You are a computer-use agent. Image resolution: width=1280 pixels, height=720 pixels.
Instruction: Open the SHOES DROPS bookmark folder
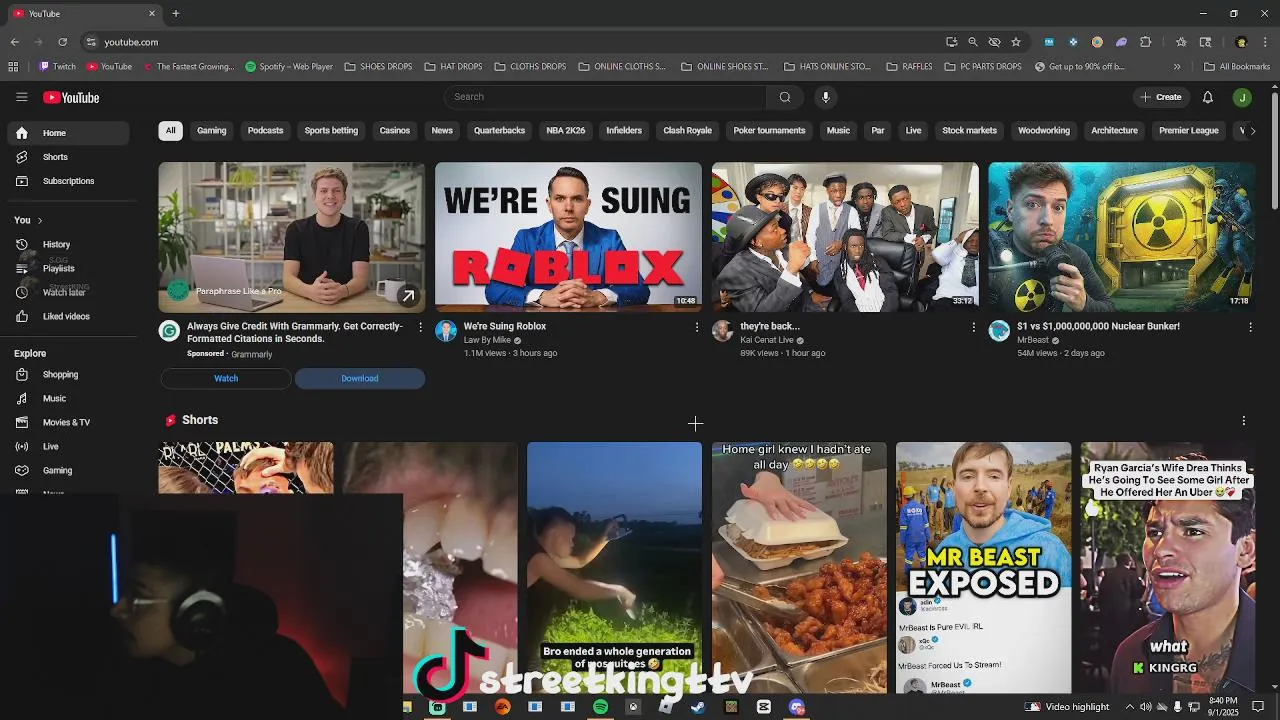378,67
